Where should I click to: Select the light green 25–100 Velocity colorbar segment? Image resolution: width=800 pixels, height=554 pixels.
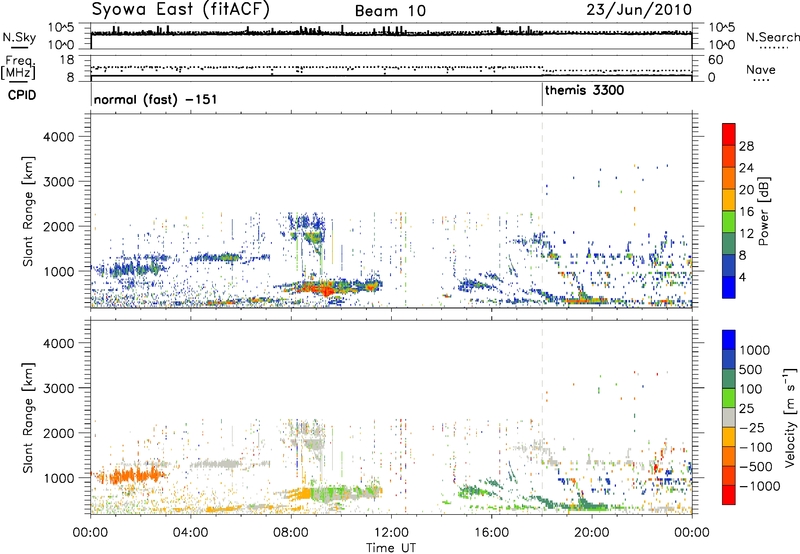[x=729, y=398]
